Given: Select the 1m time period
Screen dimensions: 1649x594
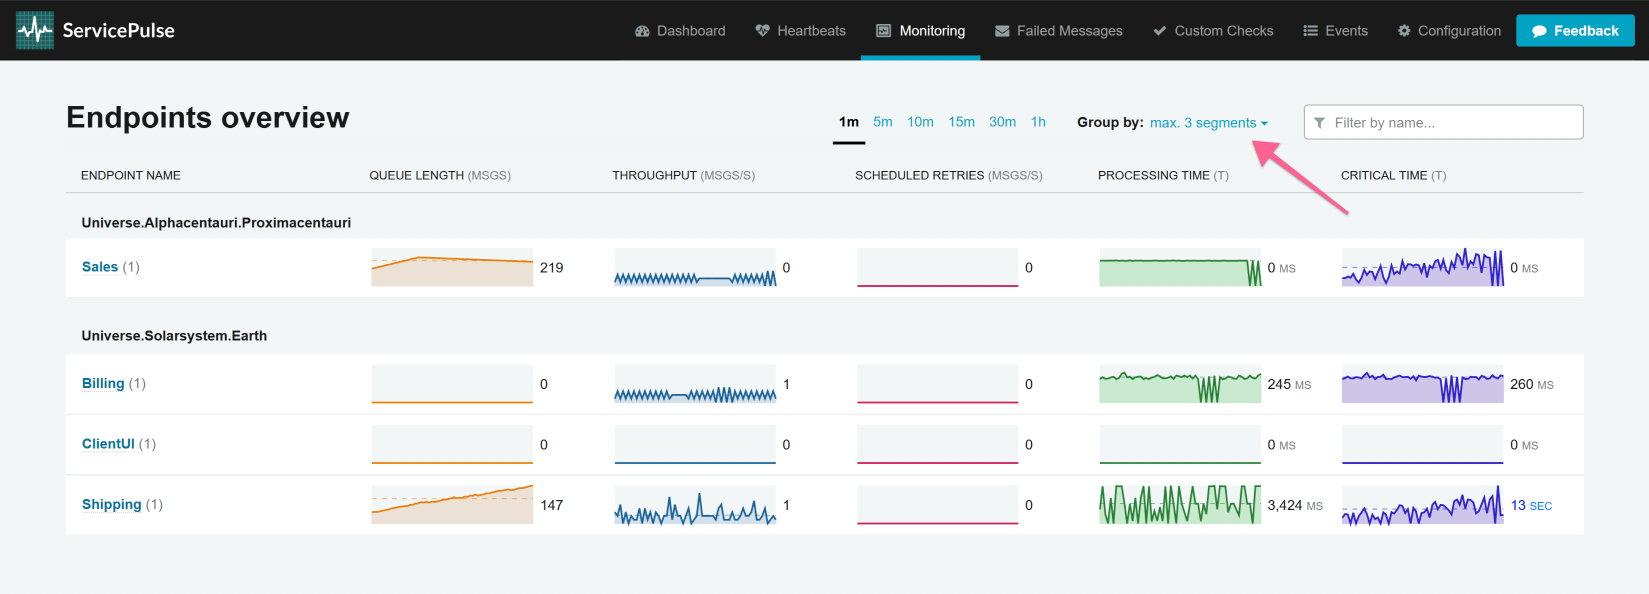Looking at the screenshot, I should click(x=849, y=122).
